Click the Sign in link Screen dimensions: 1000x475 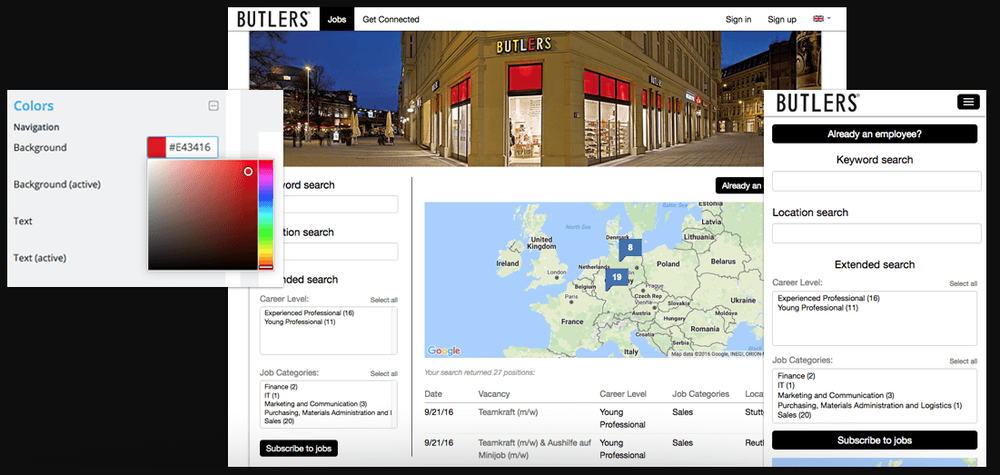pos(738,19)
